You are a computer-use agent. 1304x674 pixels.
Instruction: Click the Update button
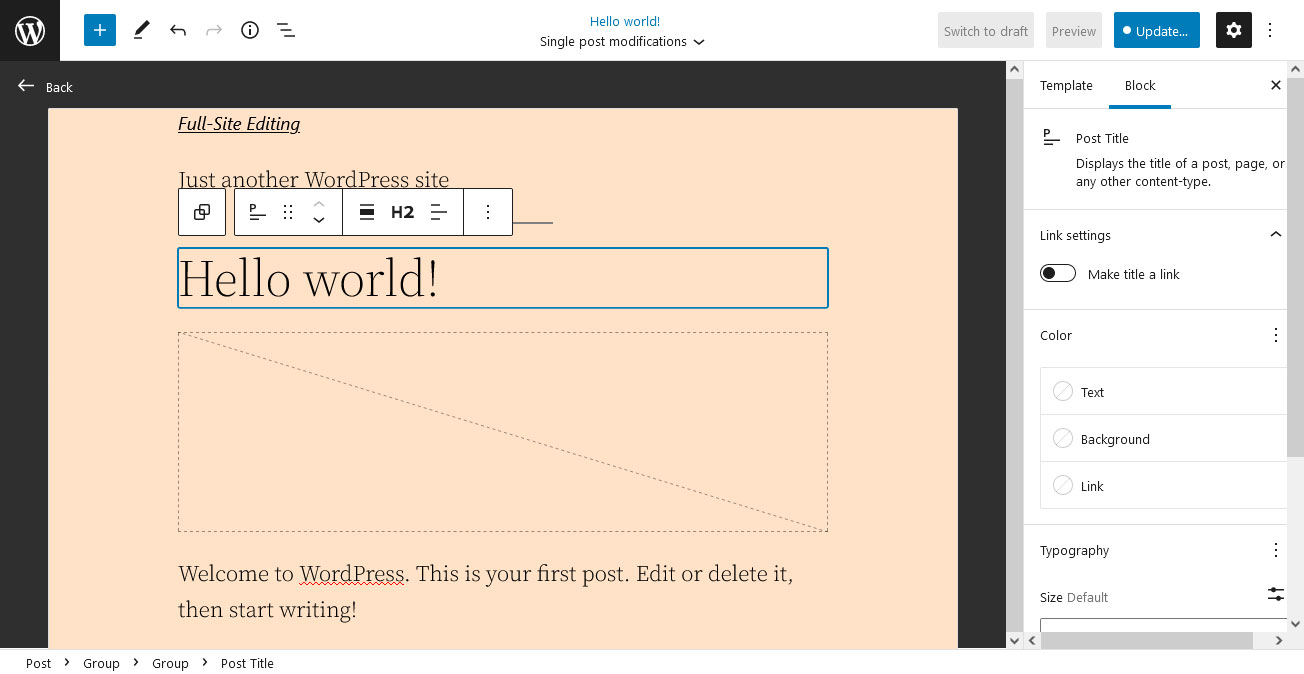(1156, 30)
